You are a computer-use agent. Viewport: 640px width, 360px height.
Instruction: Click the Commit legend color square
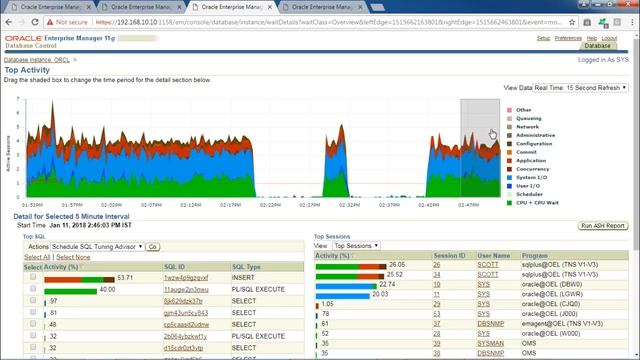click(509, 152)
